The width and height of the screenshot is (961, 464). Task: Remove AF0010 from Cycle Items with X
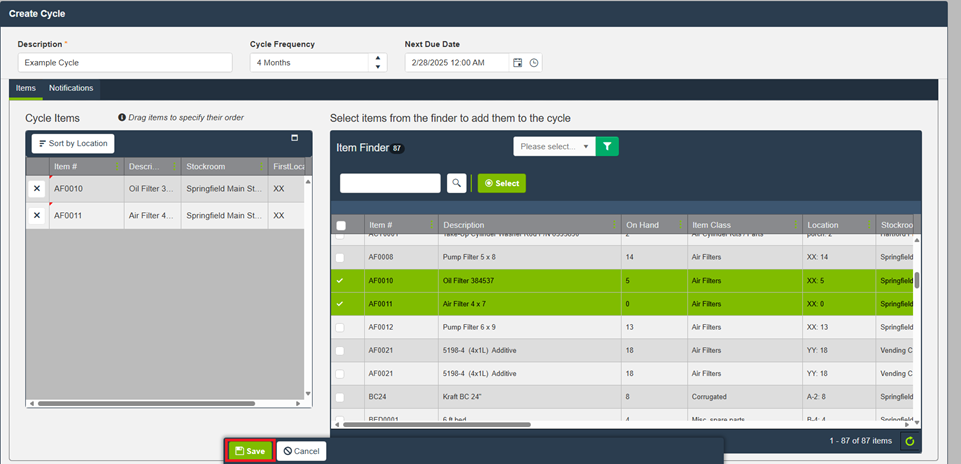37,188
